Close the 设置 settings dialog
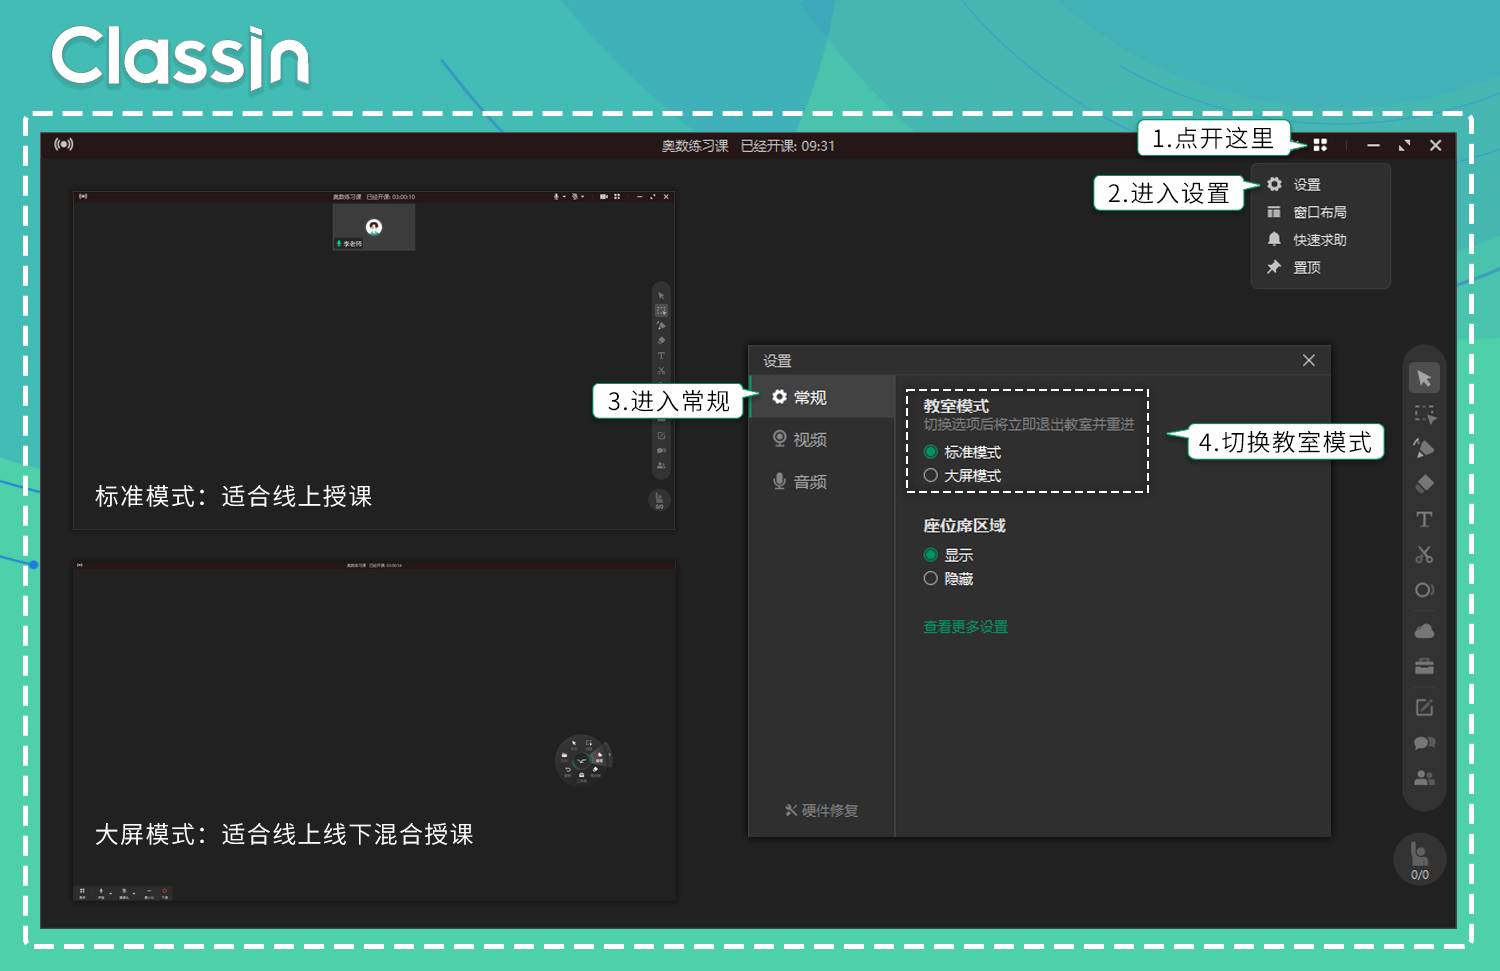Image resolution: width=1500 pixels, height=971 pixels. (1309, 360)
